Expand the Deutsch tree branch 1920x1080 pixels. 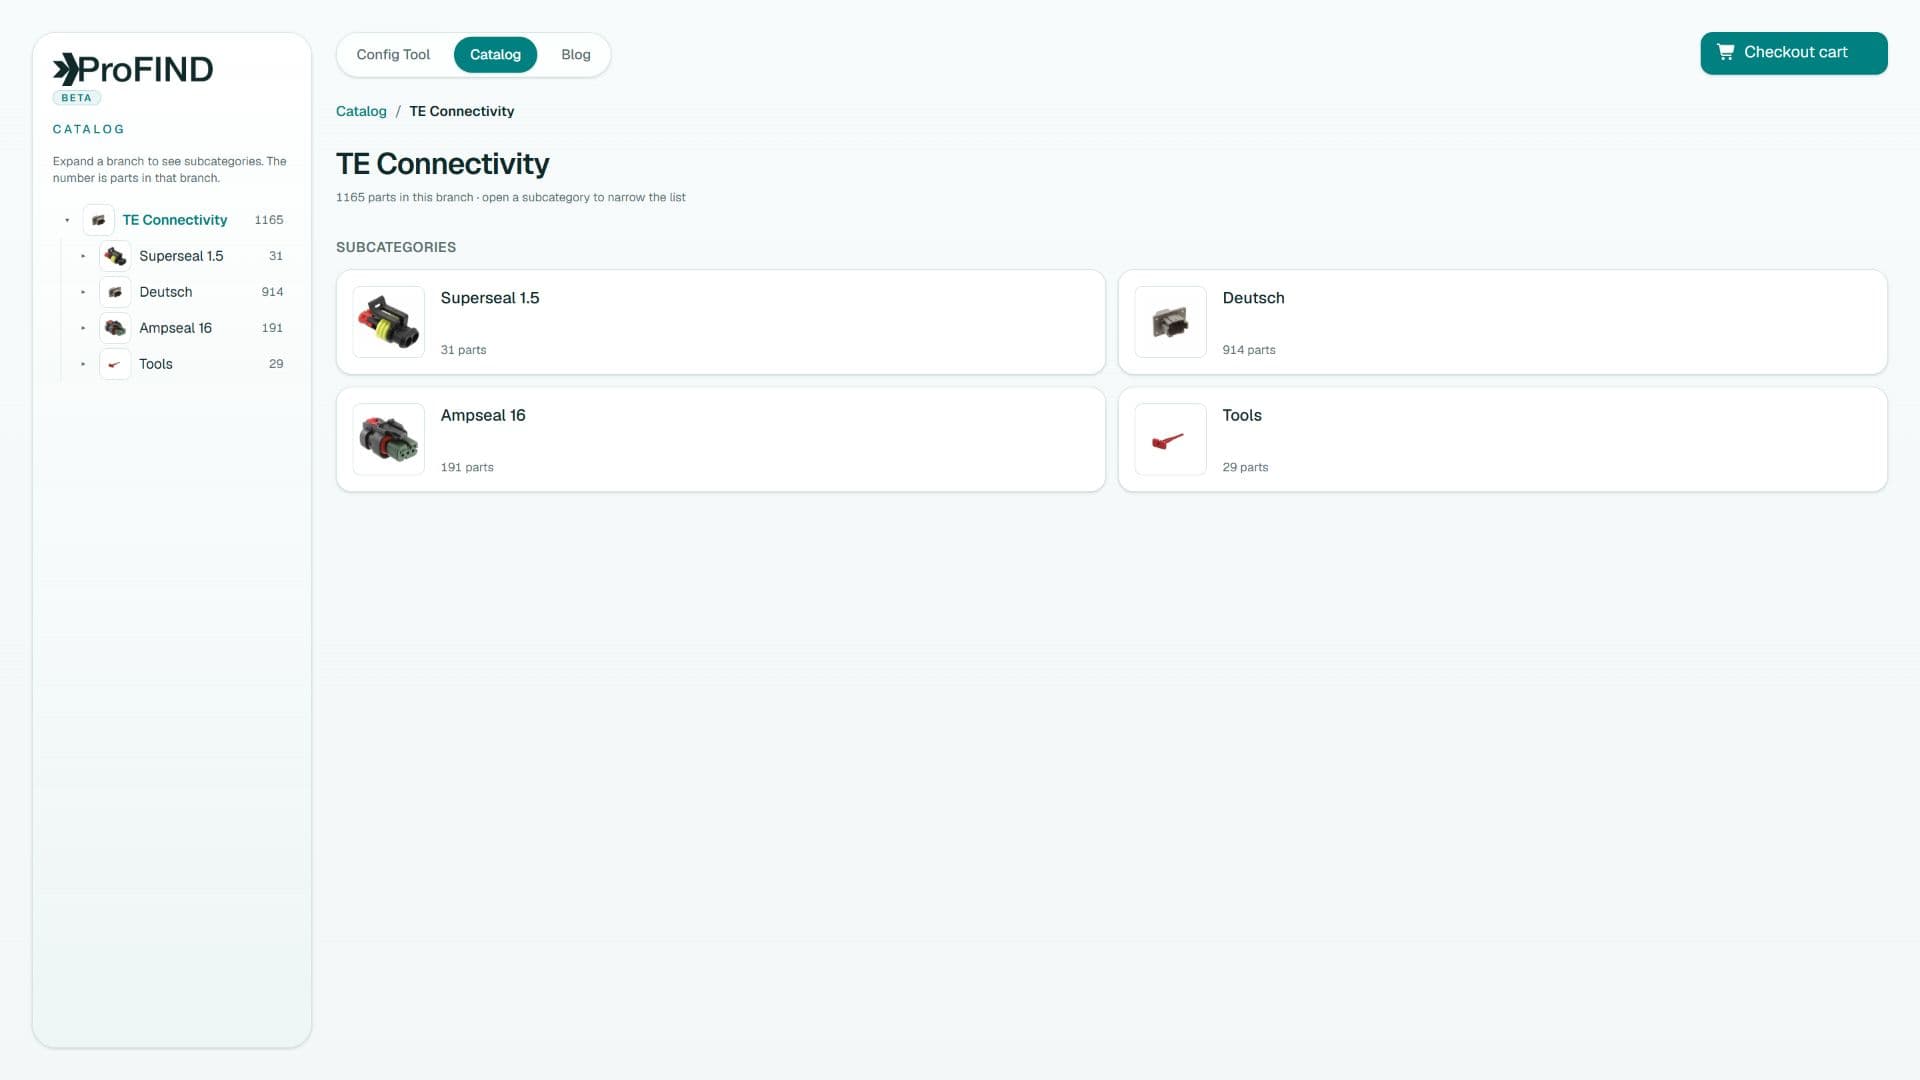pos(83,292)
